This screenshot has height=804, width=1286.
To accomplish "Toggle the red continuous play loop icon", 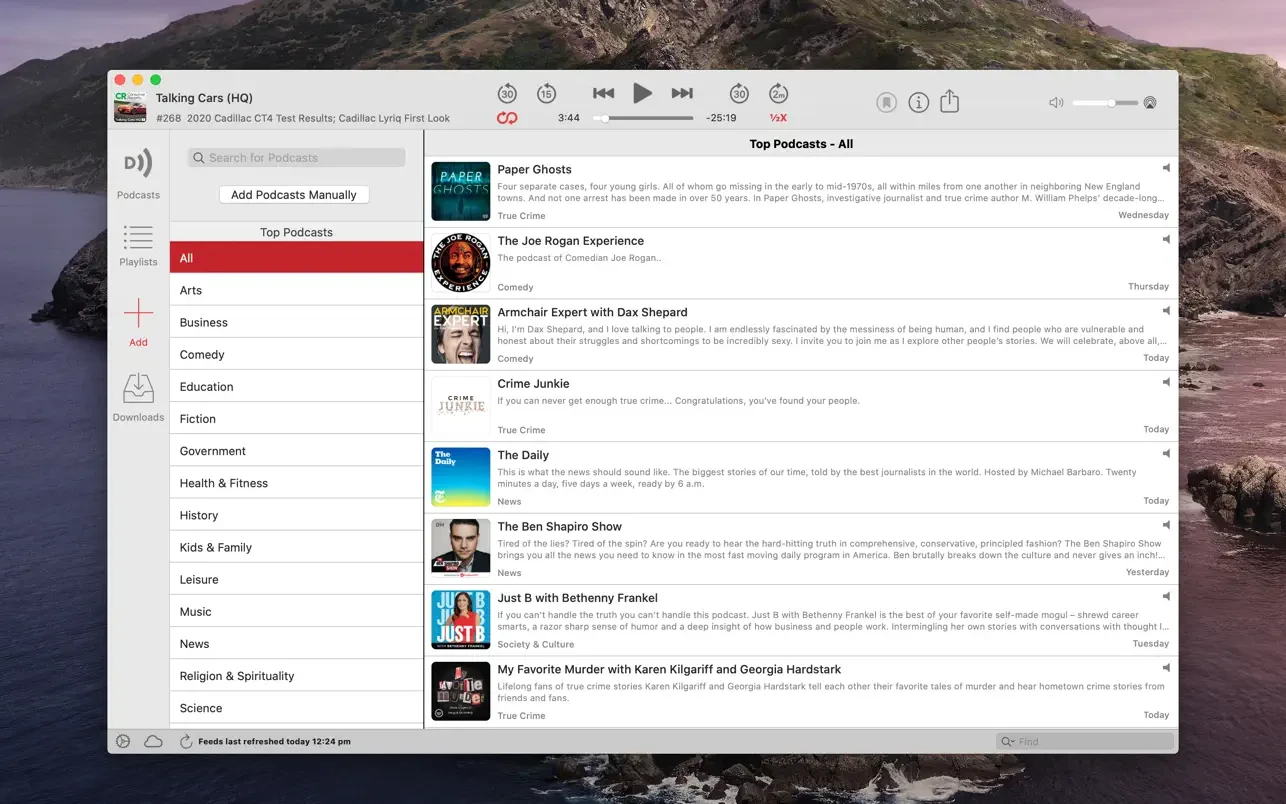I will click(507, 118).
